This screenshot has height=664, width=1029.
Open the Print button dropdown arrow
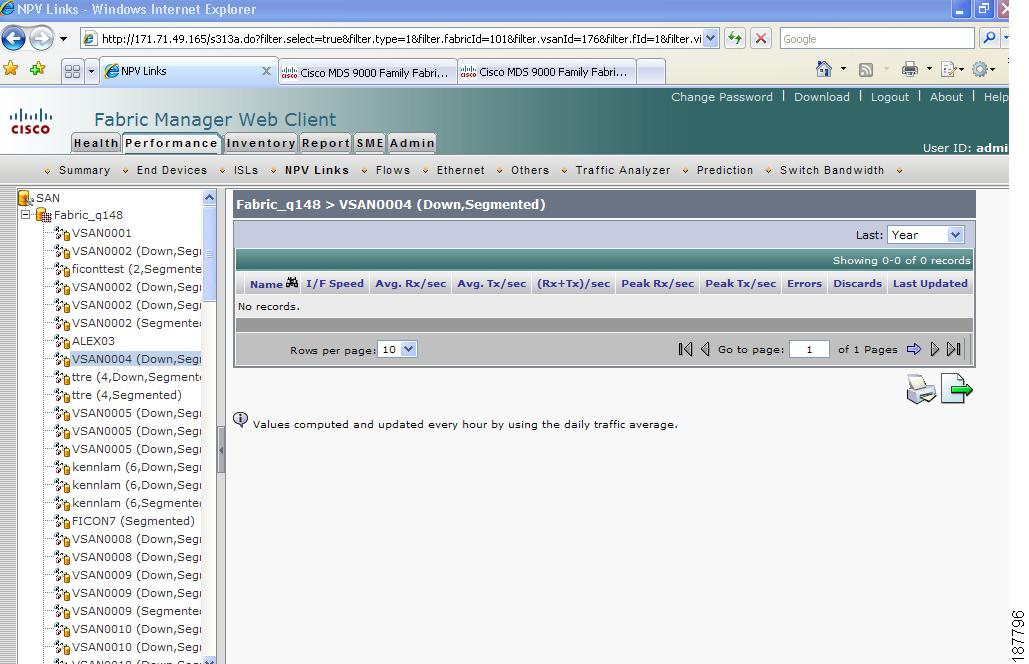tap(929, 68)
